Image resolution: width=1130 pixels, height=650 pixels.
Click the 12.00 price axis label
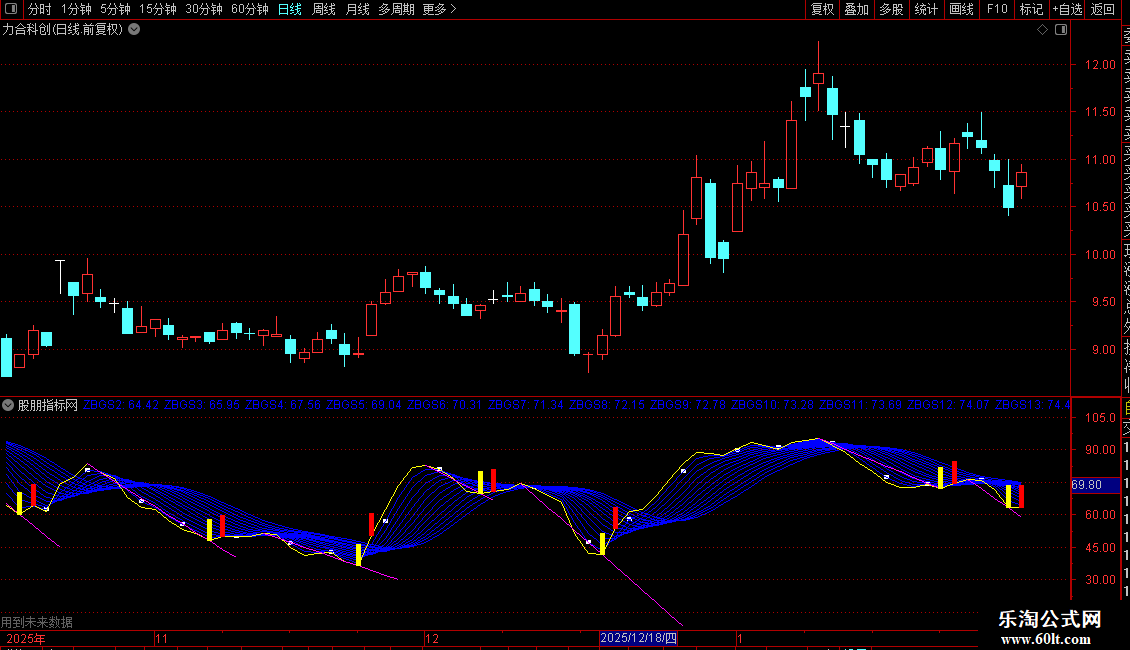tap(1100, 64)
